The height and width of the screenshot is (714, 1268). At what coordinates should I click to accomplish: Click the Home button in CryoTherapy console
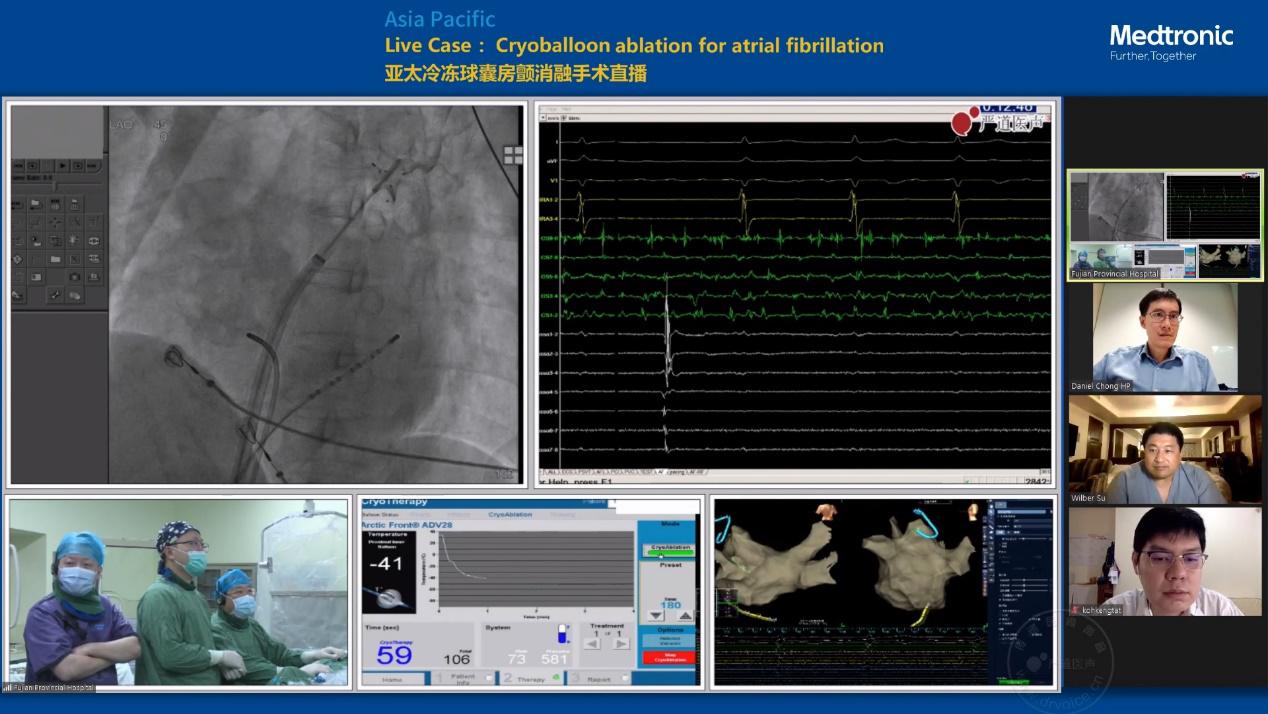(x=392, y=678)
